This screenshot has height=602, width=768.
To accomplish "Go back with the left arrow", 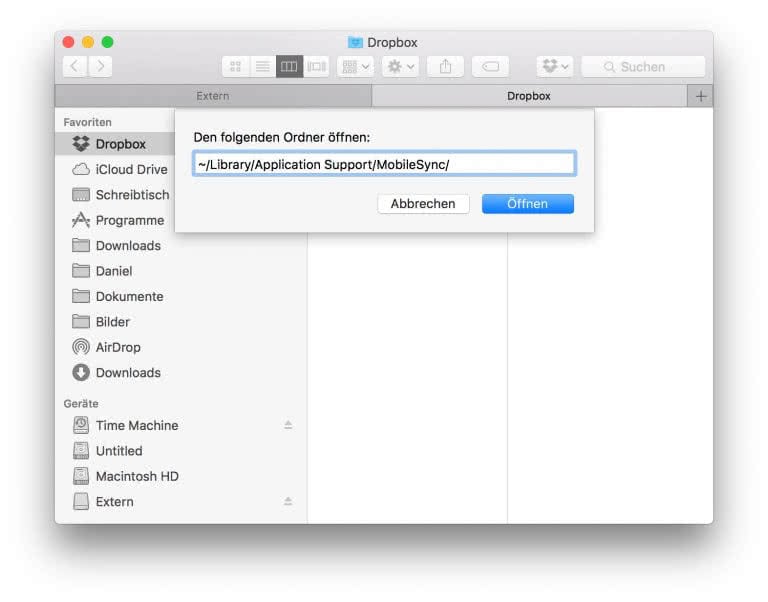I will [75, 67].
